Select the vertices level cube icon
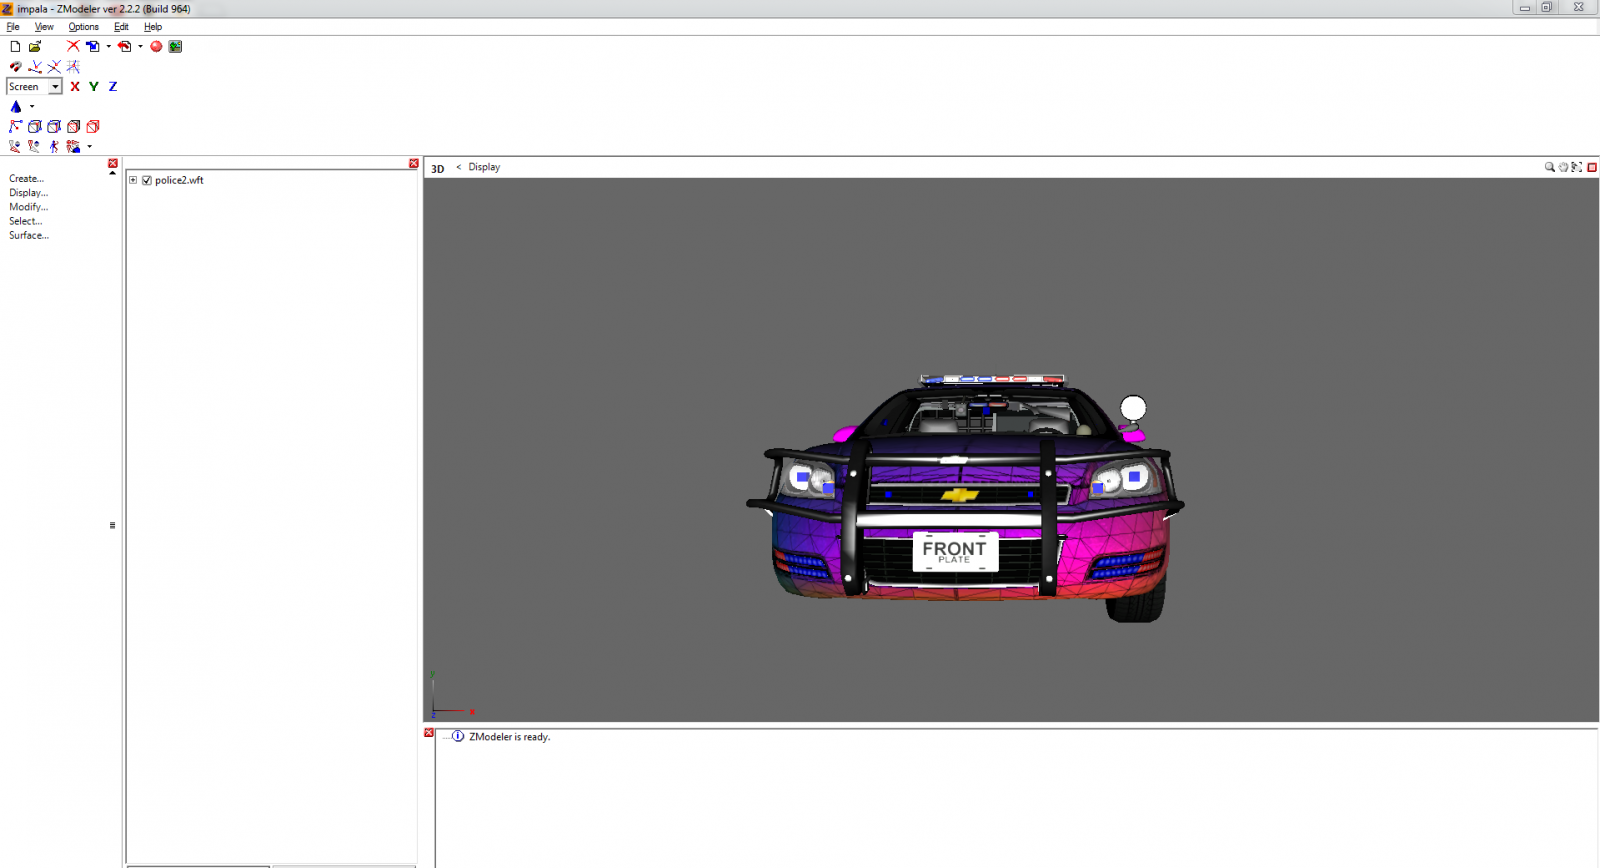1600x868 pixels. (x=35, y=127)
